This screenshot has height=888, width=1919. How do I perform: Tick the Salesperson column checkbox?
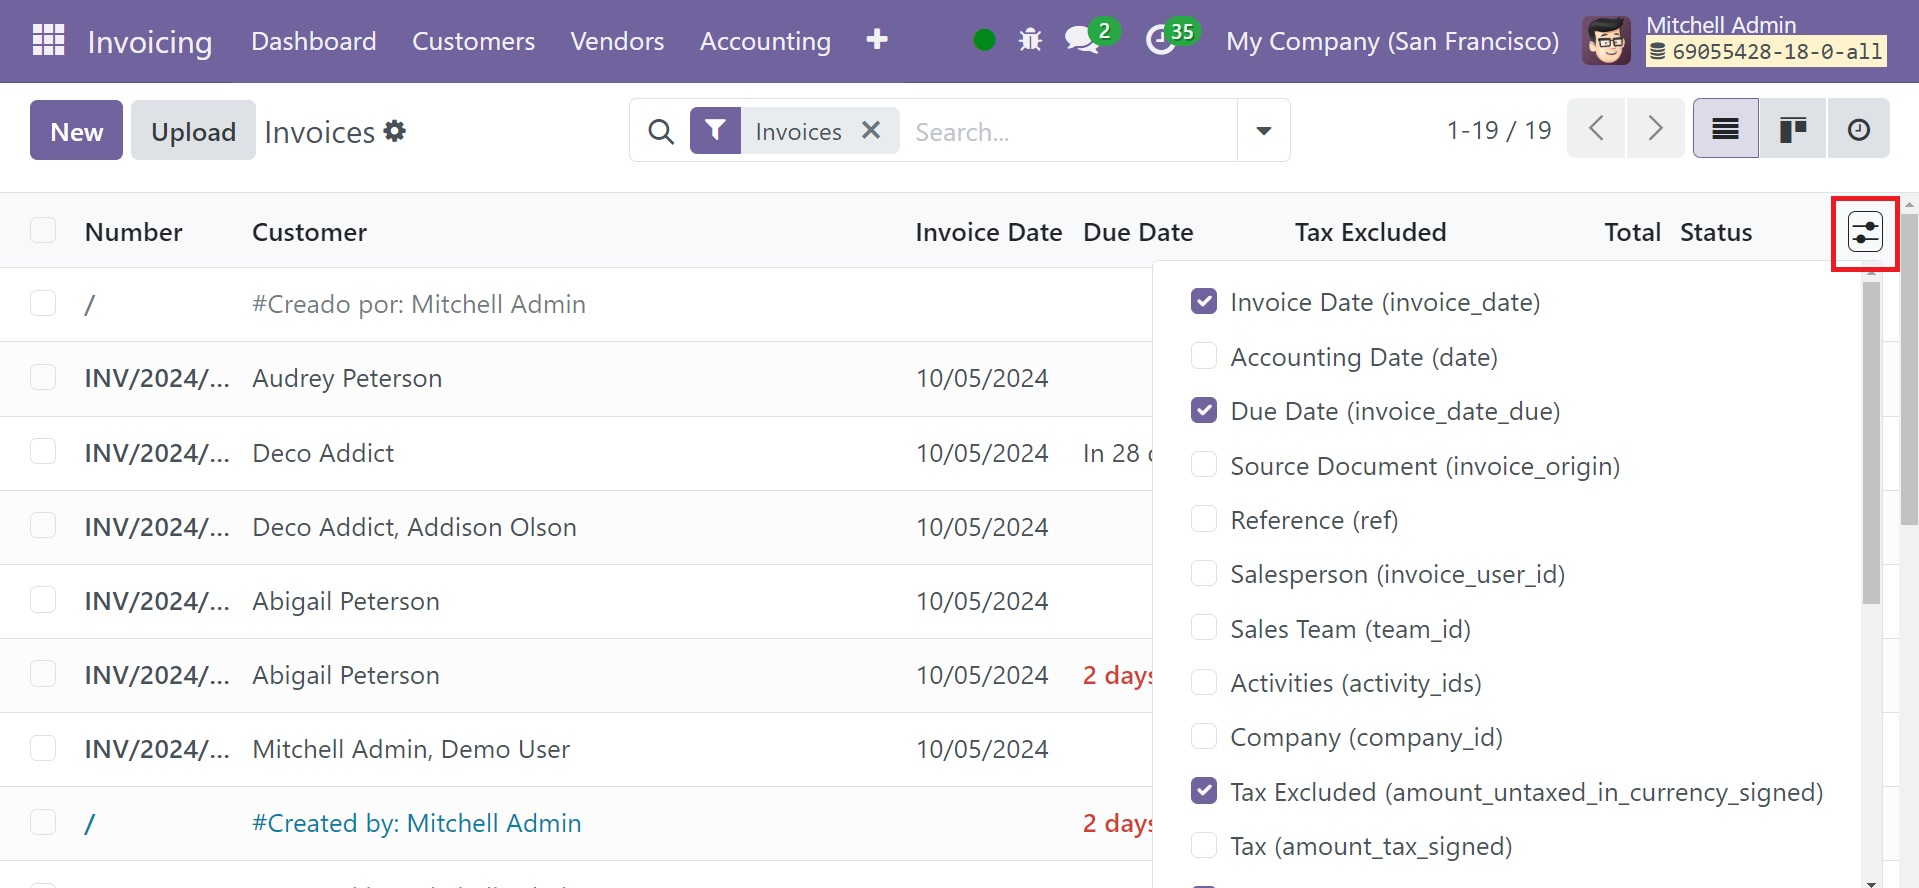pos(1204,574)
